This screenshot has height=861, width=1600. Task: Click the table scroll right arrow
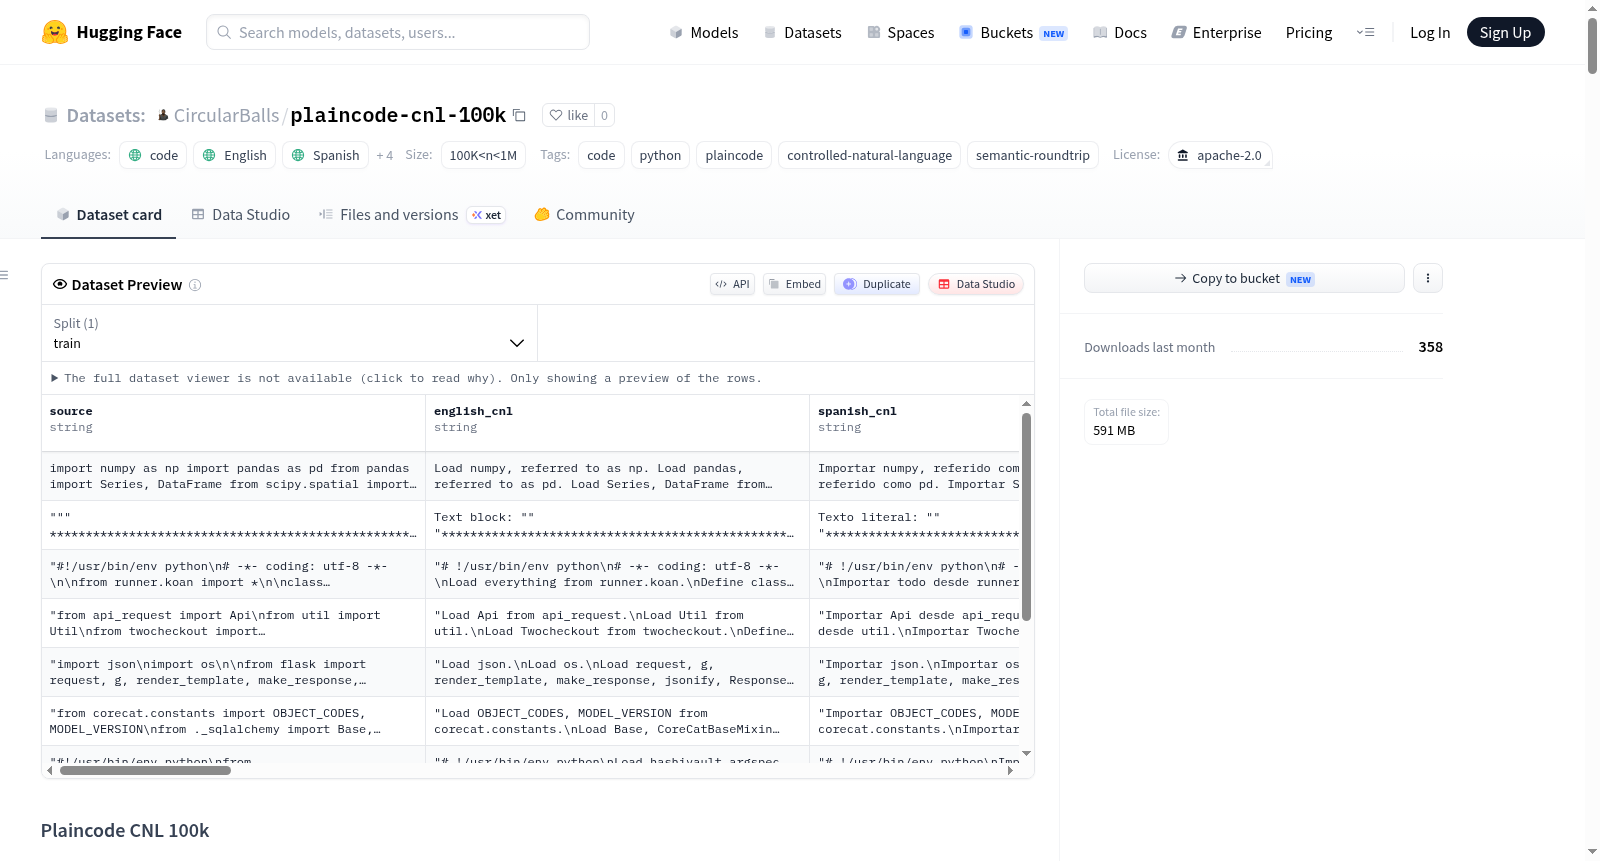[x=1011, y=771]
